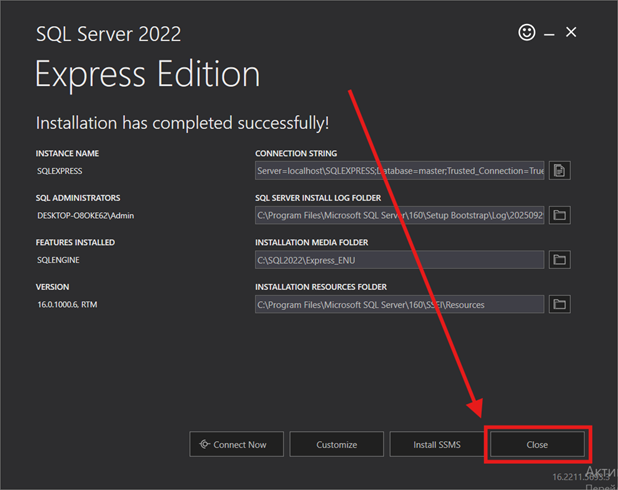618x490 pixels.
Task: Select the installation resources folder path field
Action: (x=400, y=304)
